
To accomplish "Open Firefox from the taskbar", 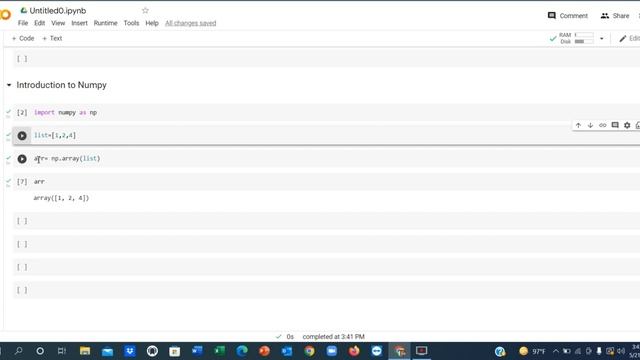I will (x=354, y=351).
